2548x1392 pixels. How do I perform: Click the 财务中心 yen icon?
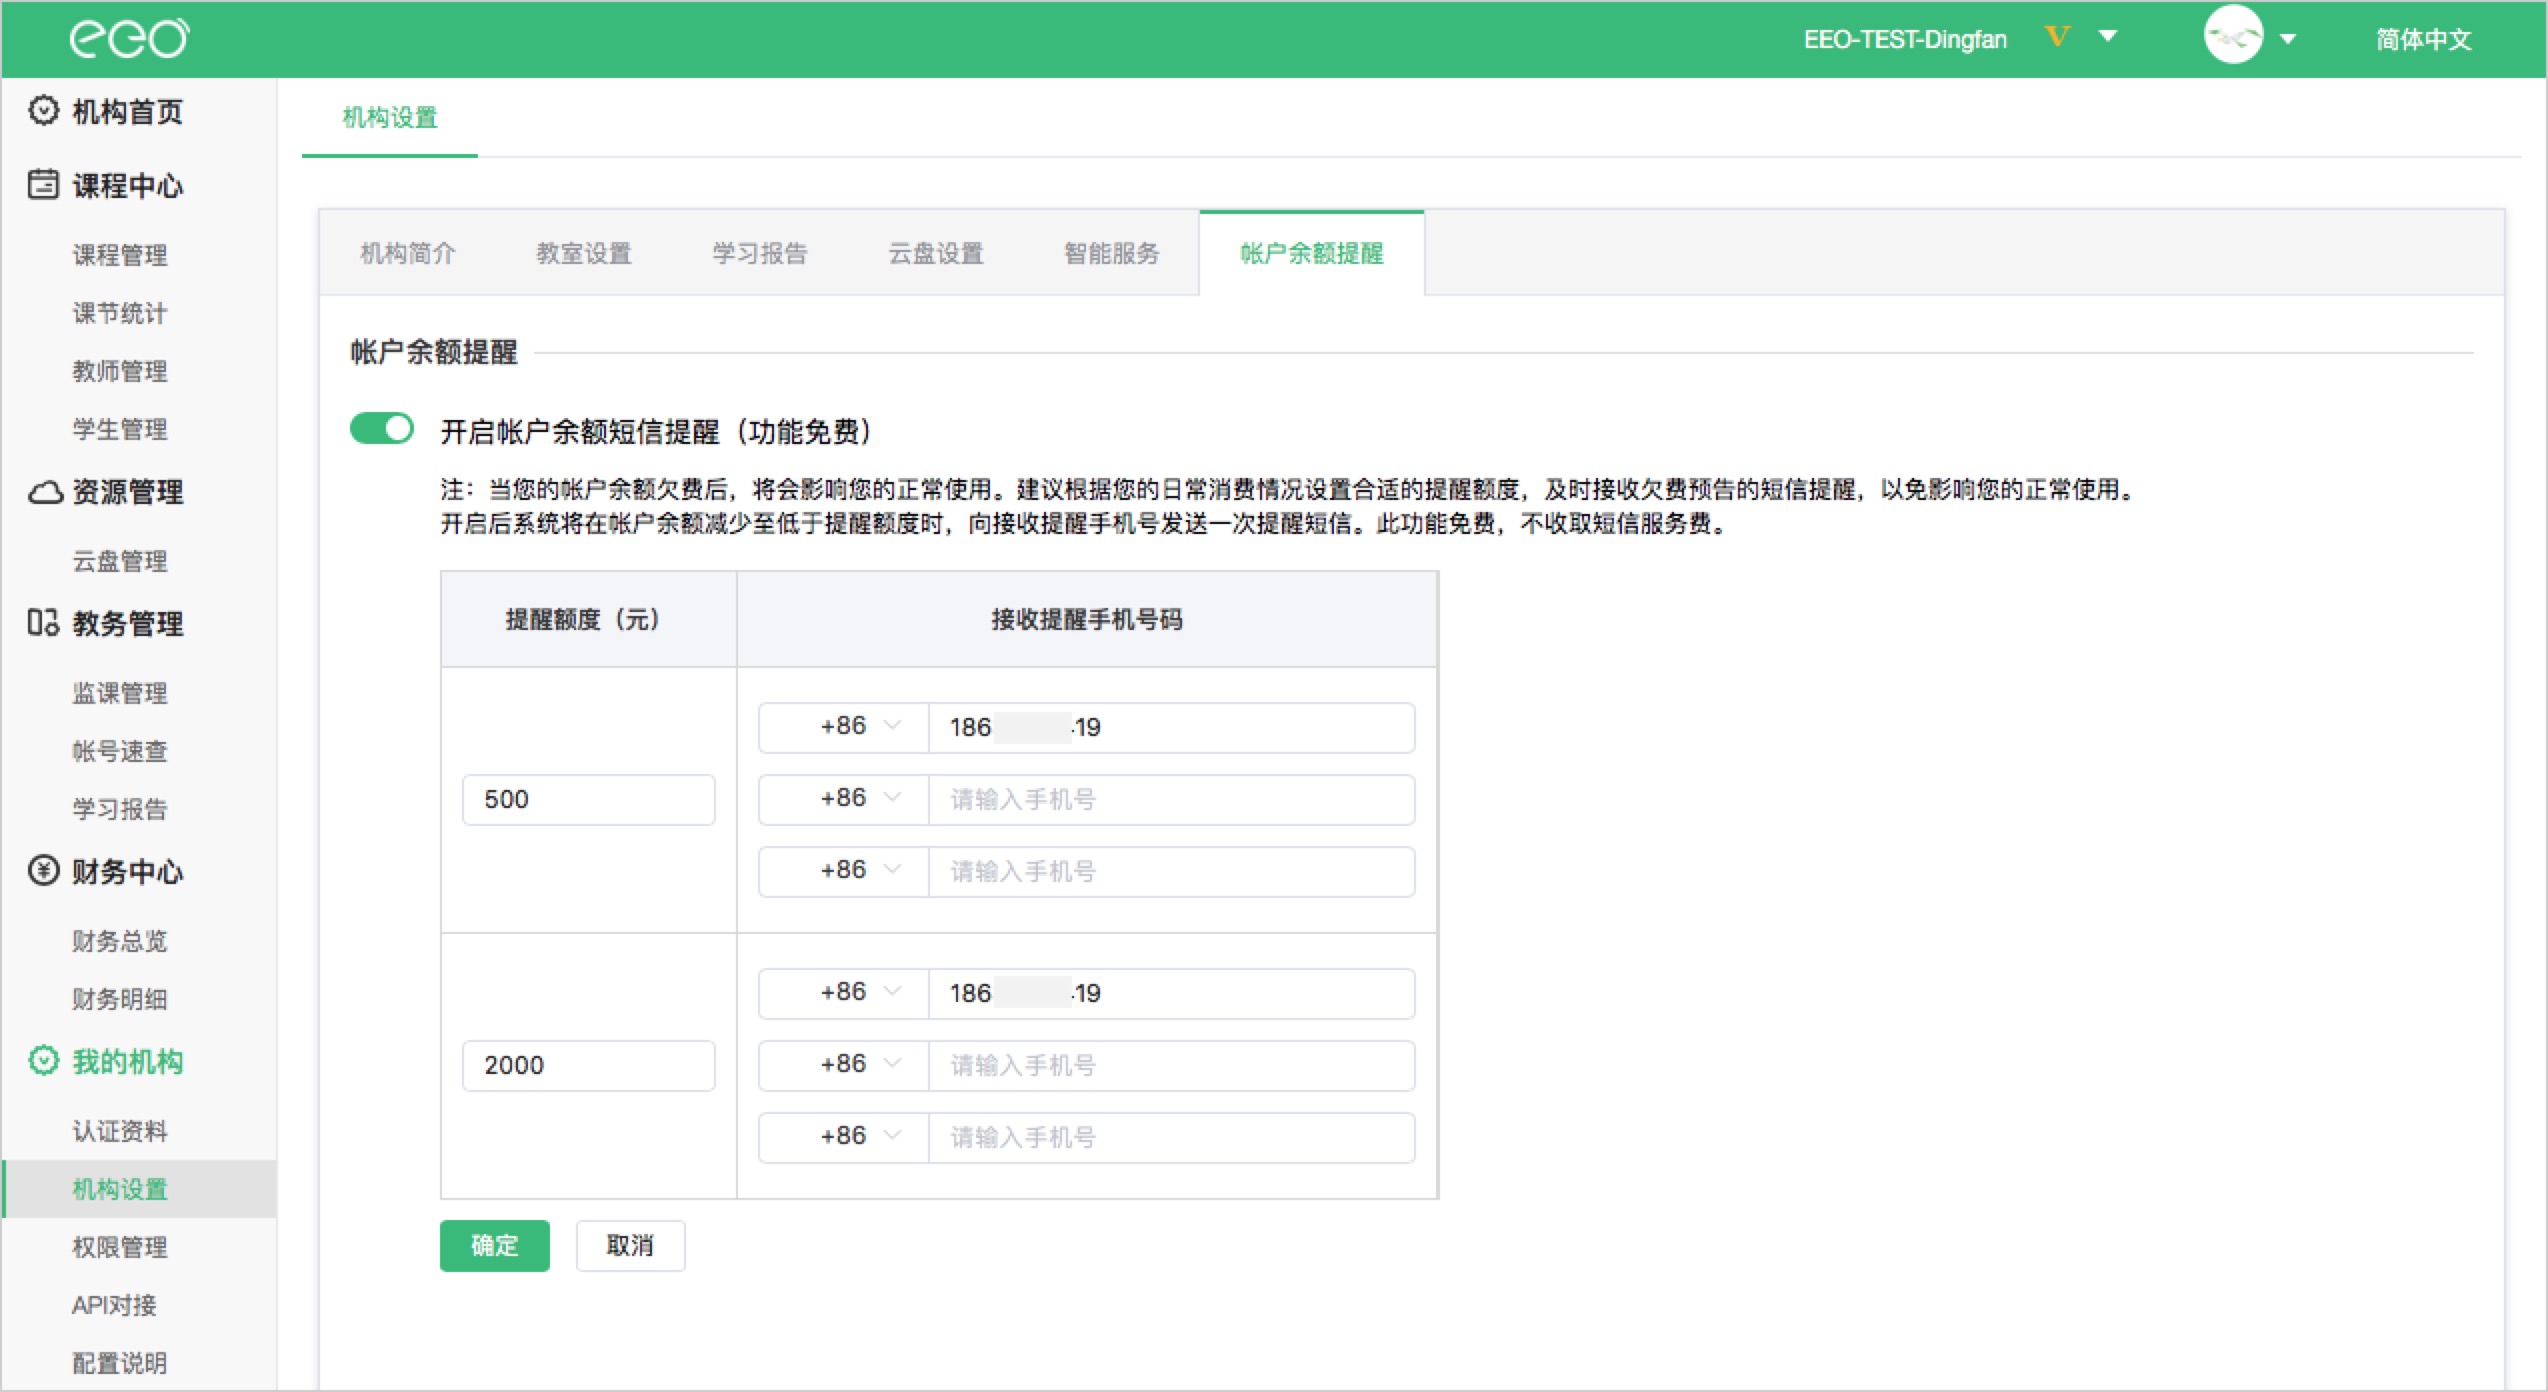pos(43,871)
